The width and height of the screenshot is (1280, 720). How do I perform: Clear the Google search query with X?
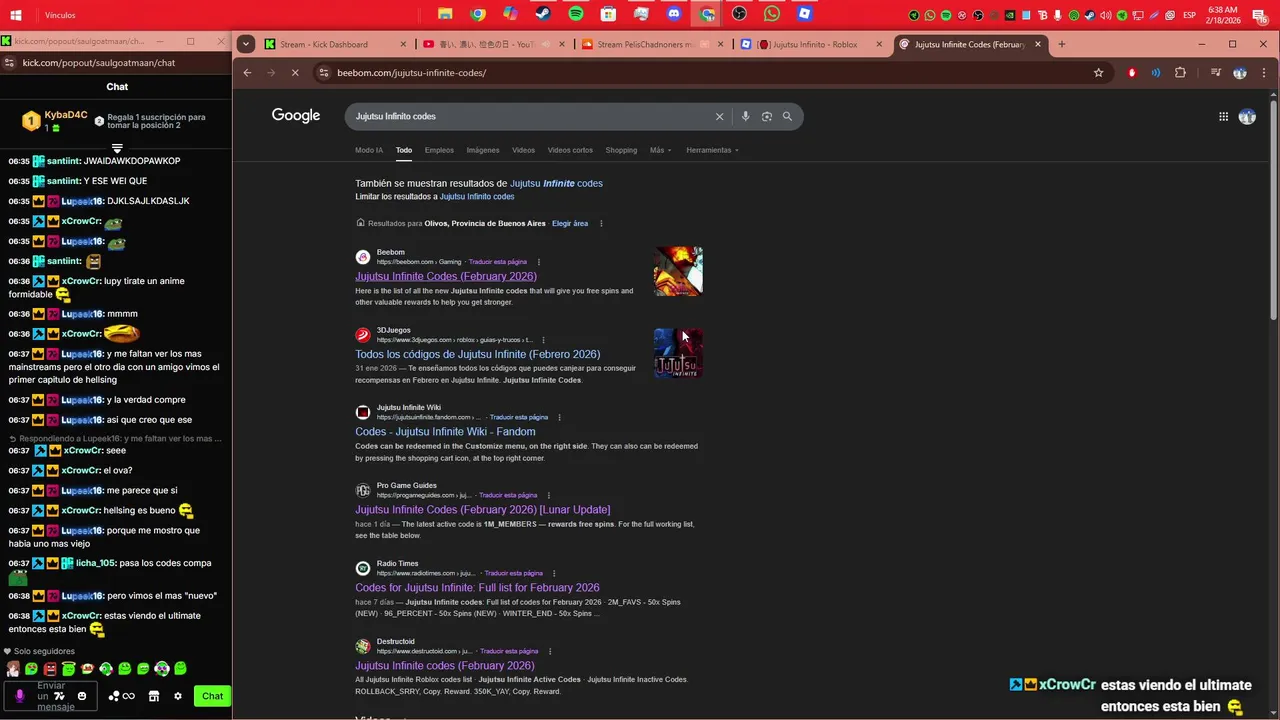719,116
